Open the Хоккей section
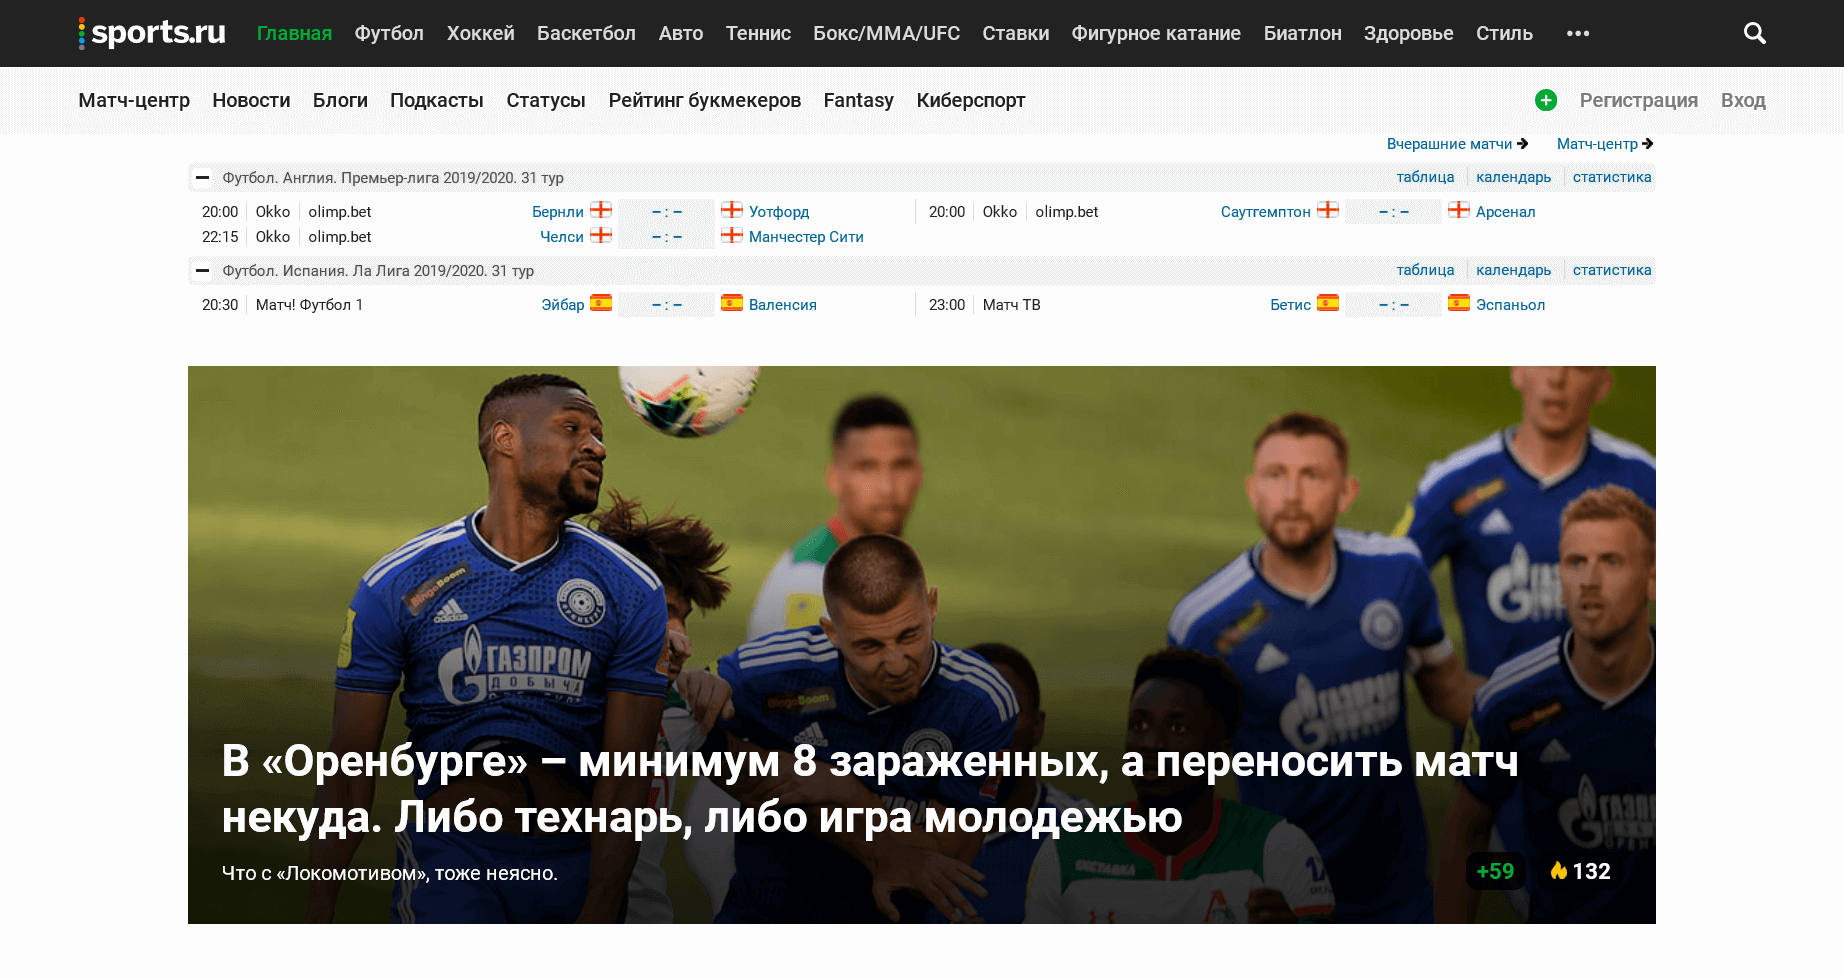The image size is (1844, 978). pyautogui.click(x=481, y=33)
